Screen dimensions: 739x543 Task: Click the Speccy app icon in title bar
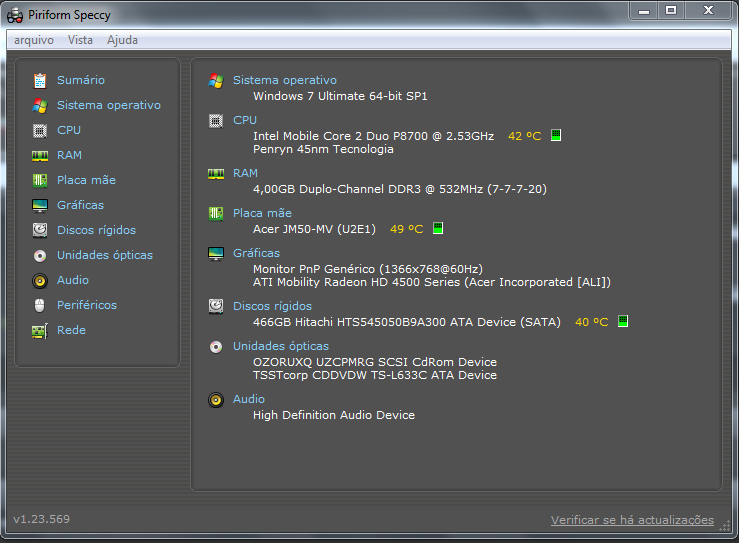point(15,16)
